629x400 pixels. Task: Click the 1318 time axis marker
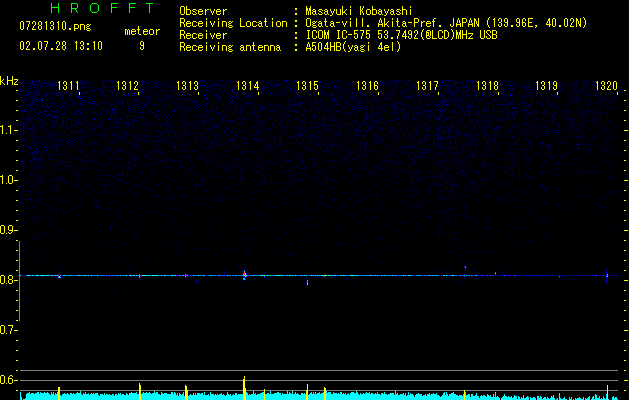click(x=487, y=85)
